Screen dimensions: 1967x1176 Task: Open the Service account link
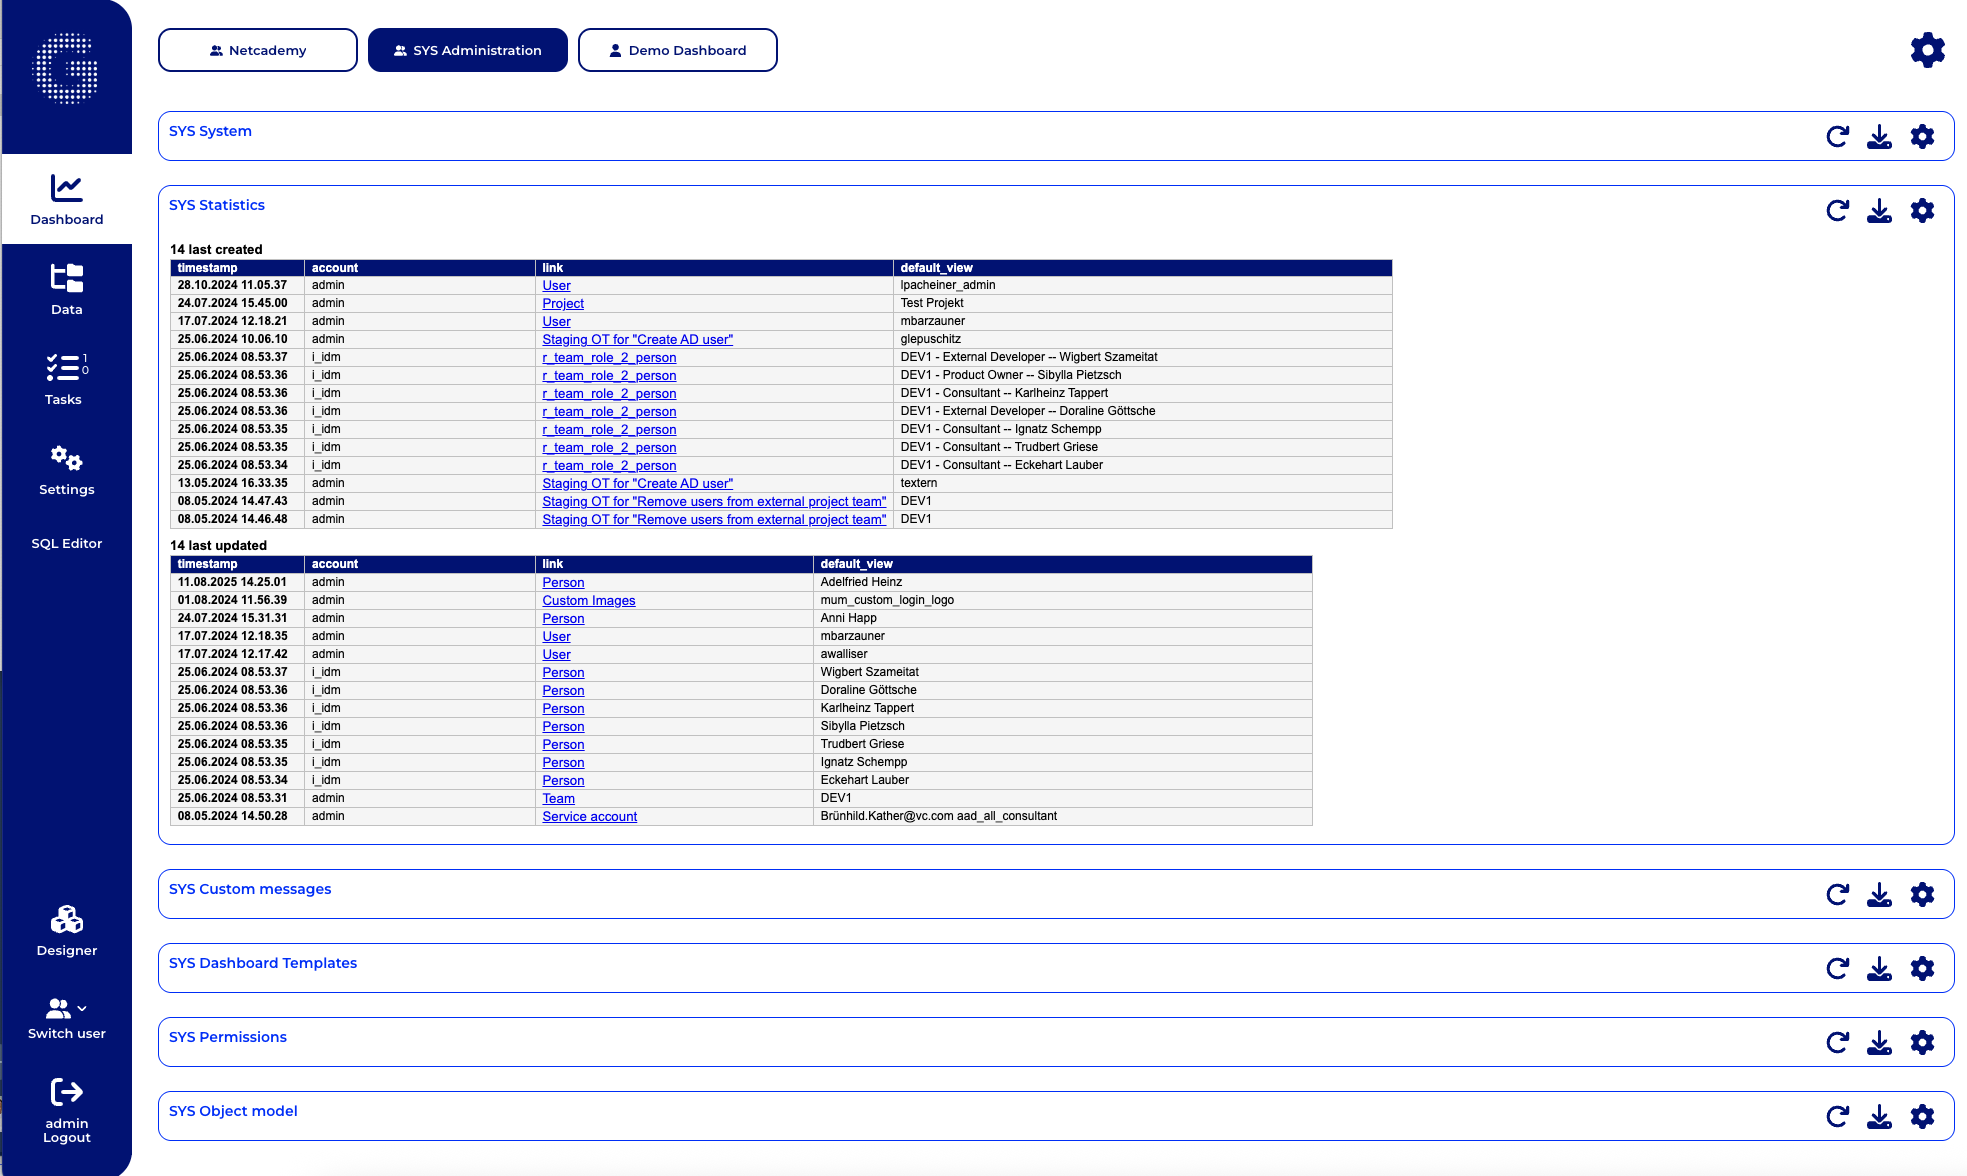[589, 817]
